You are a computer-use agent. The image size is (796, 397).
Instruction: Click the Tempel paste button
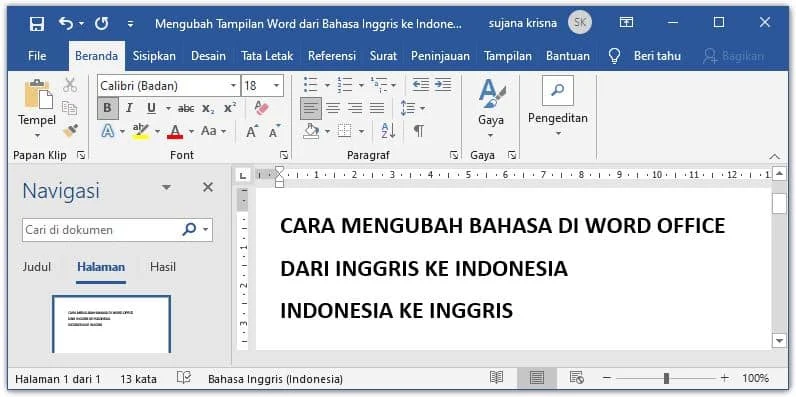pos(37,109)
